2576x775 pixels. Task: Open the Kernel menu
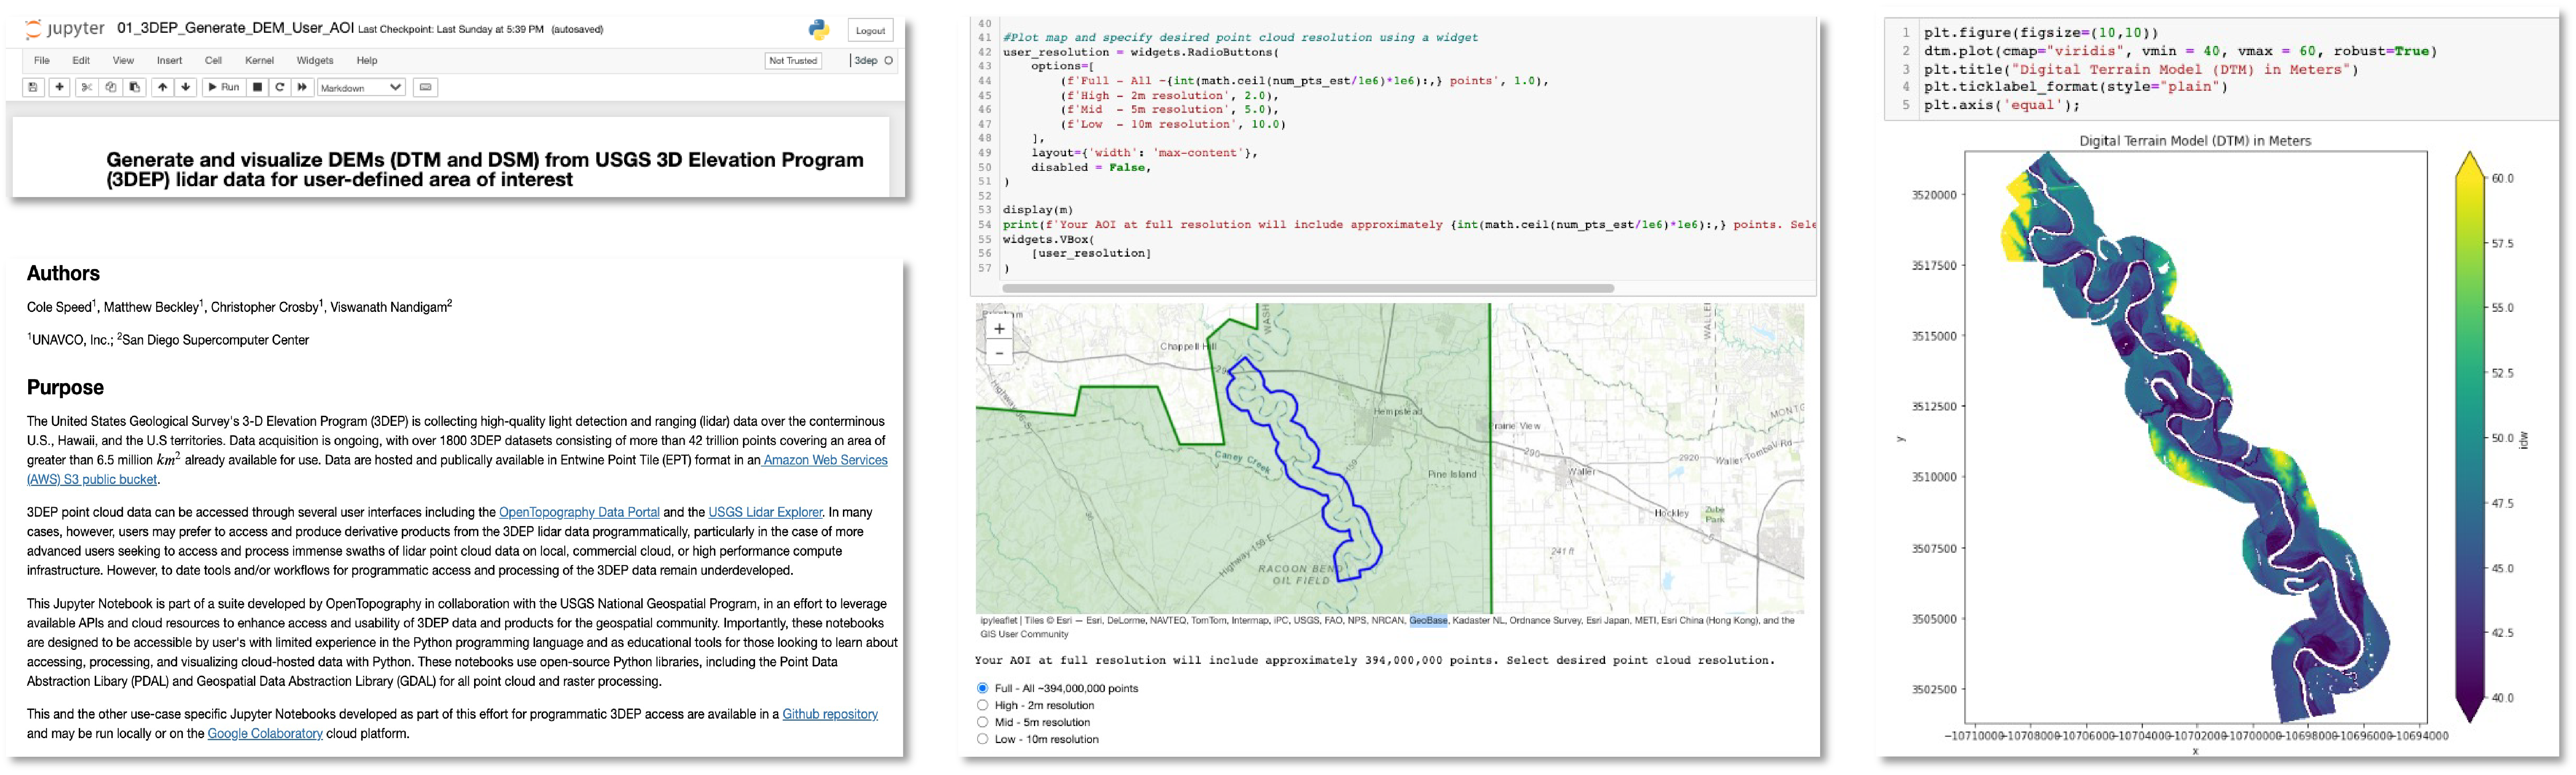pos(259,60)
